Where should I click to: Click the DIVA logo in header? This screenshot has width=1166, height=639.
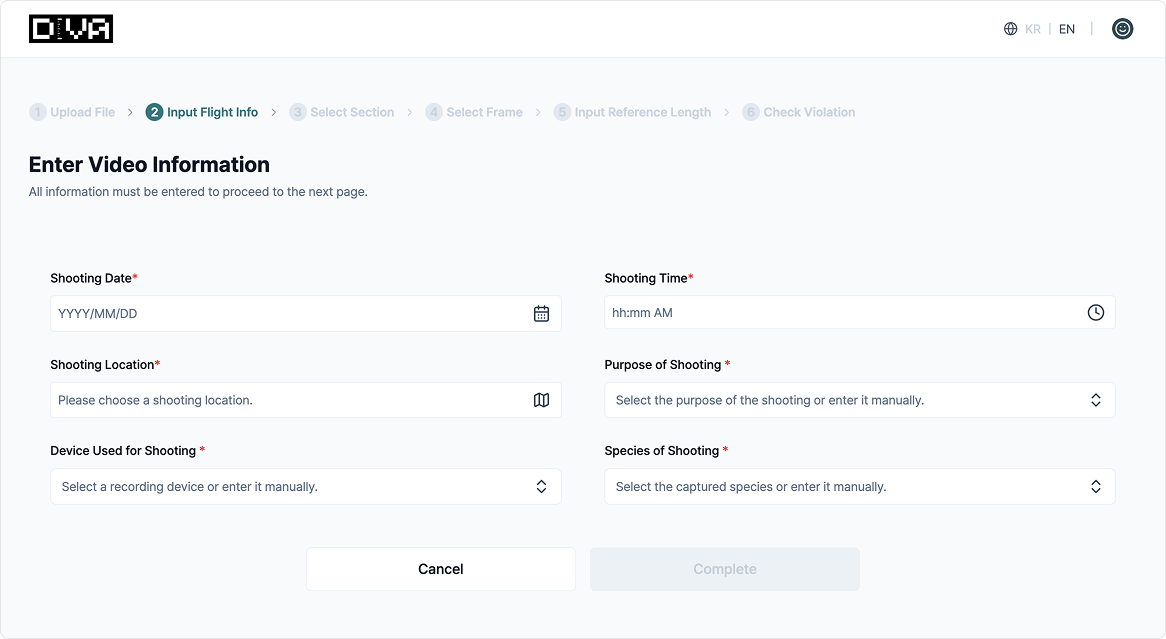pos(71,29)
